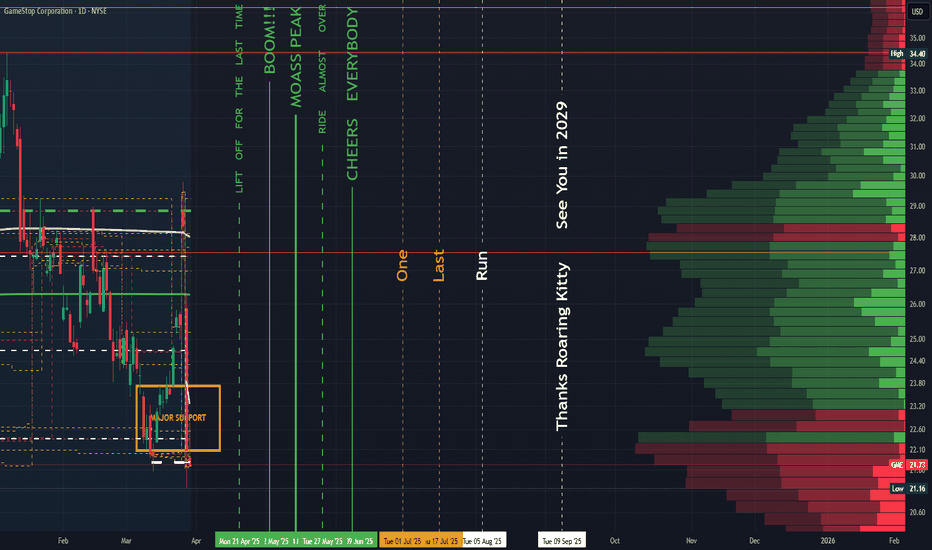Click the 'Tue 01 Jul '25' date label

pyautogui.click(x=402, y=540)
